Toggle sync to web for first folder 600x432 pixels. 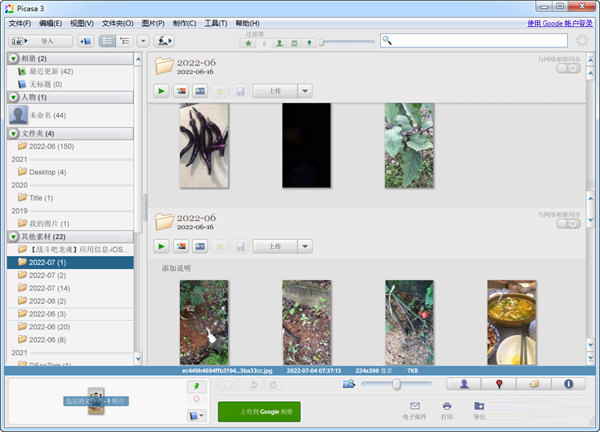[567, 69]
